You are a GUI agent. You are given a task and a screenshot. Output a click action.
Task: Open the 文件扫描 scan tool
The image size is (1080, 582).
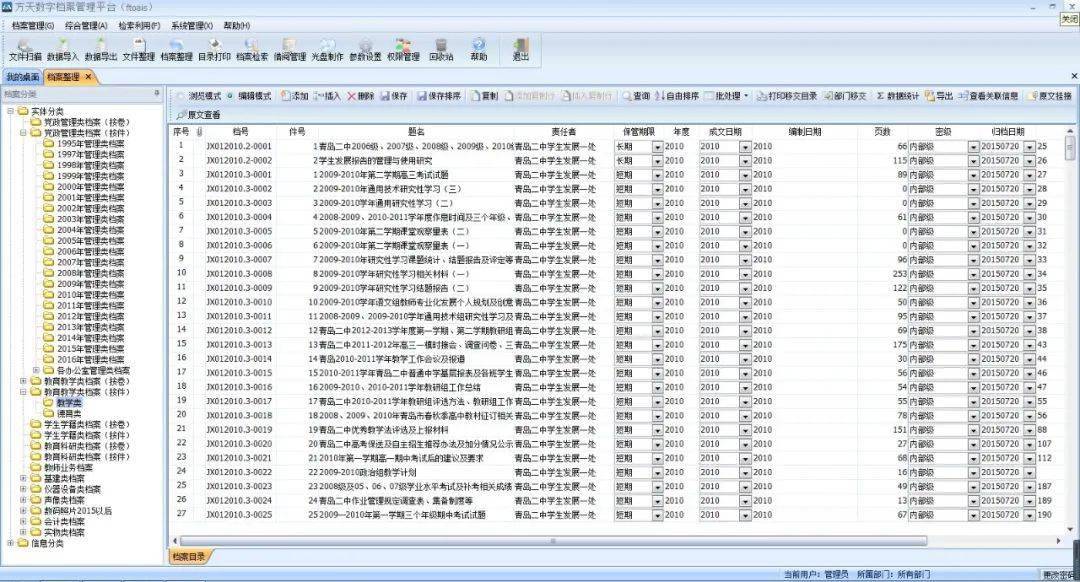(25, 50)
